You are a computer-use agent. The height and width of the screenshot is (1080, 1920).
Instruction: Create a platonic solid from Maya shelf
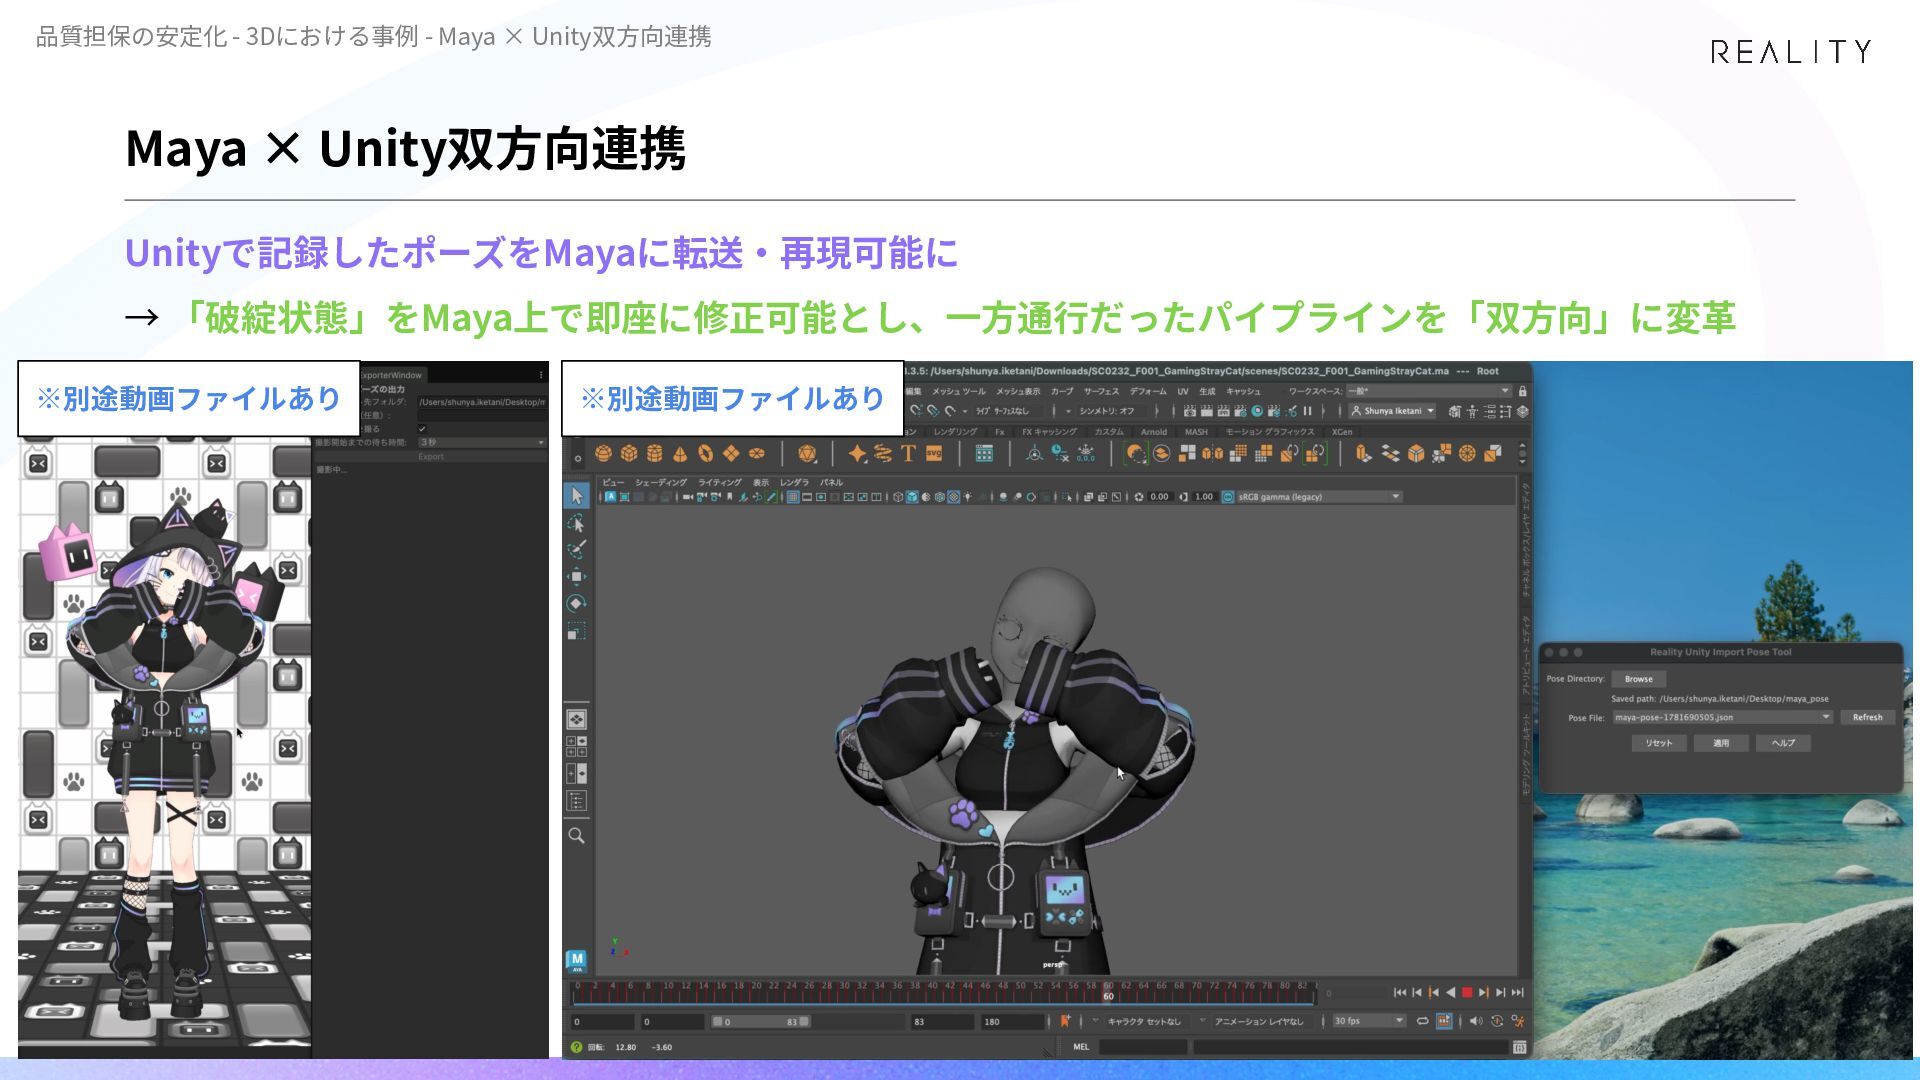(807, 454)
